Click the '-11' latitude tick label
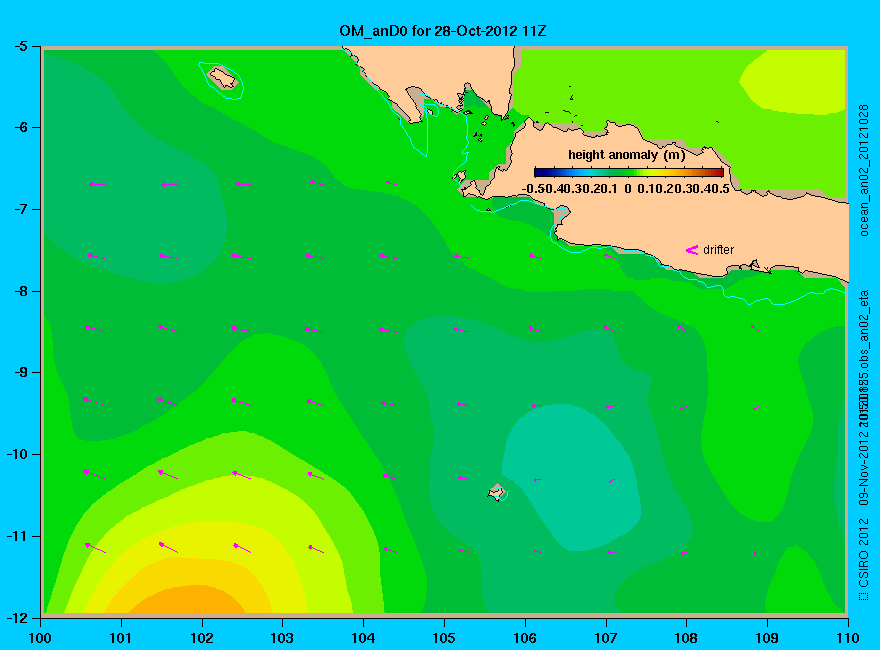Screen dimensions: 880x650 pos(17,536)
